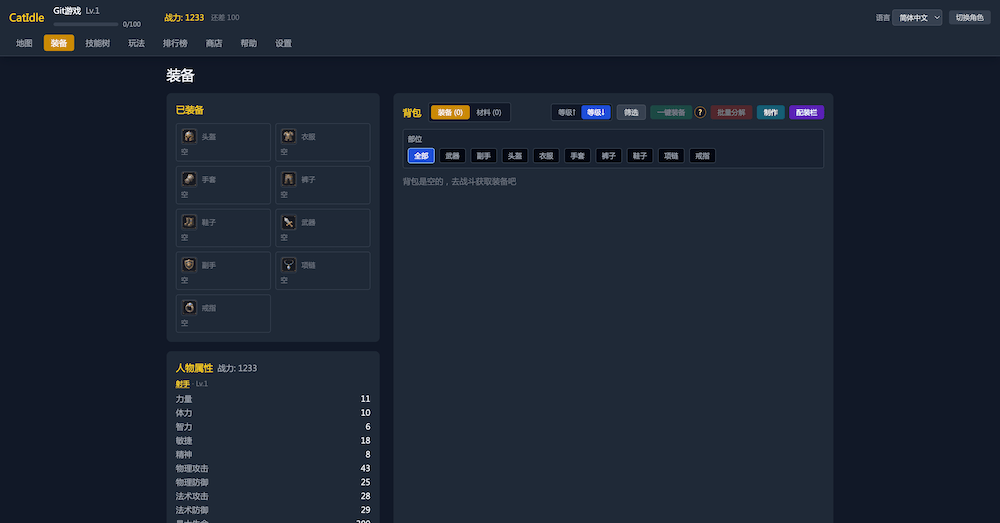Select the 全部 slot filter
The width and height of the screenshot is (1000, 523).
coord(421,156)
